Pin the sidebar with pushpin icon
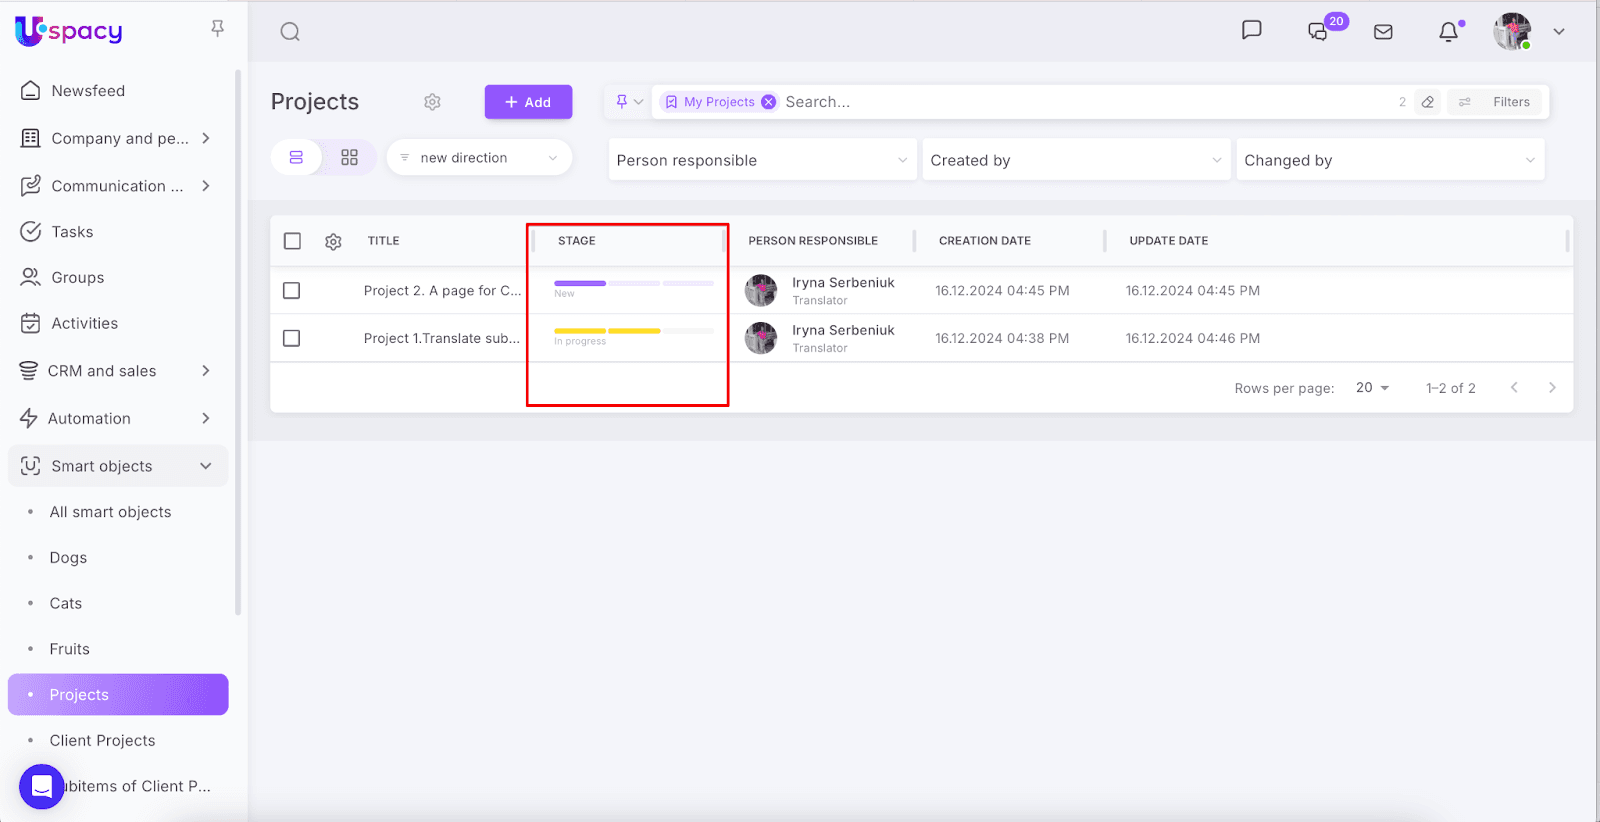This screenshot has width=1600, height=822. 217,29
